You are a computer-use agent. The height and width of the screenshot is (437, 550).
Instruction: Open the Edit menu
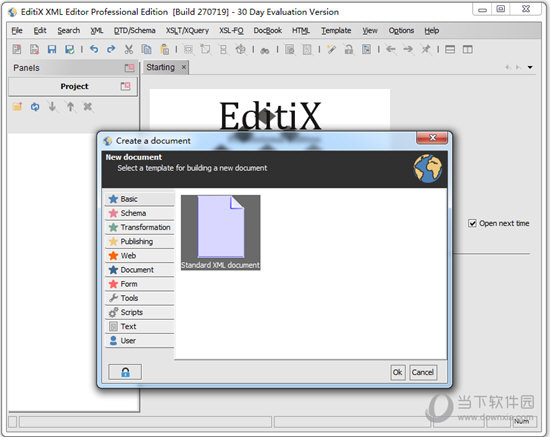[x=40, y=31]
